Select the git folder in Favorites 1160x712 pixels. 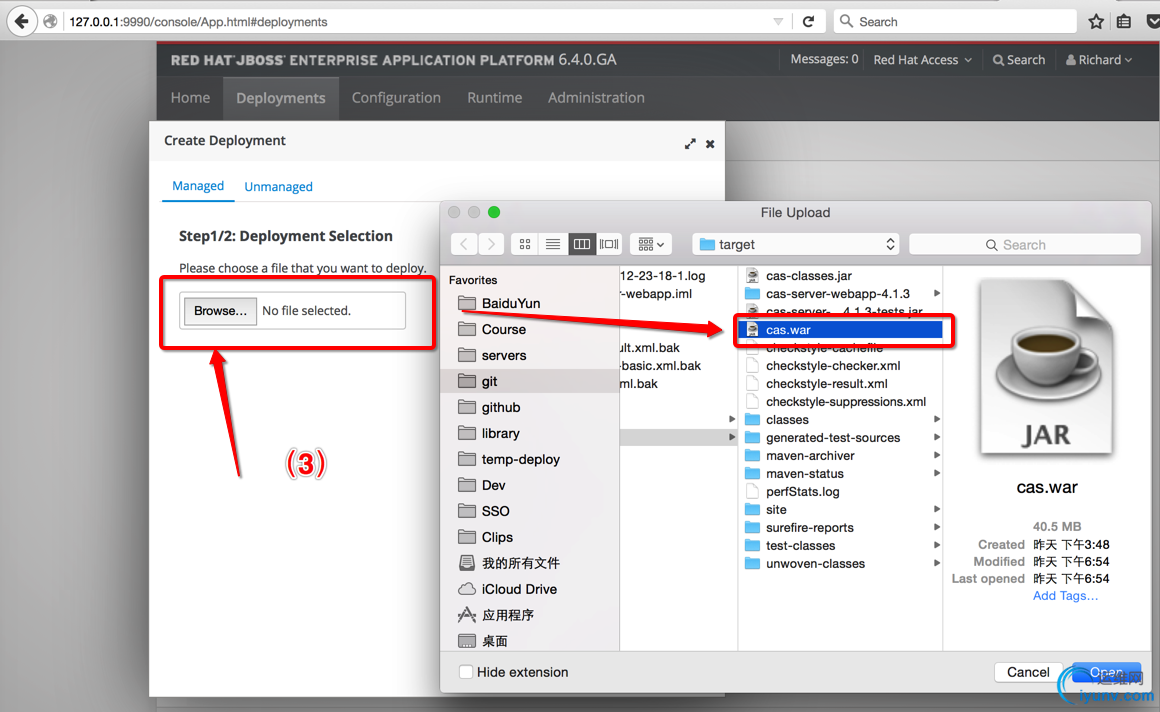(x=530, y=381)
